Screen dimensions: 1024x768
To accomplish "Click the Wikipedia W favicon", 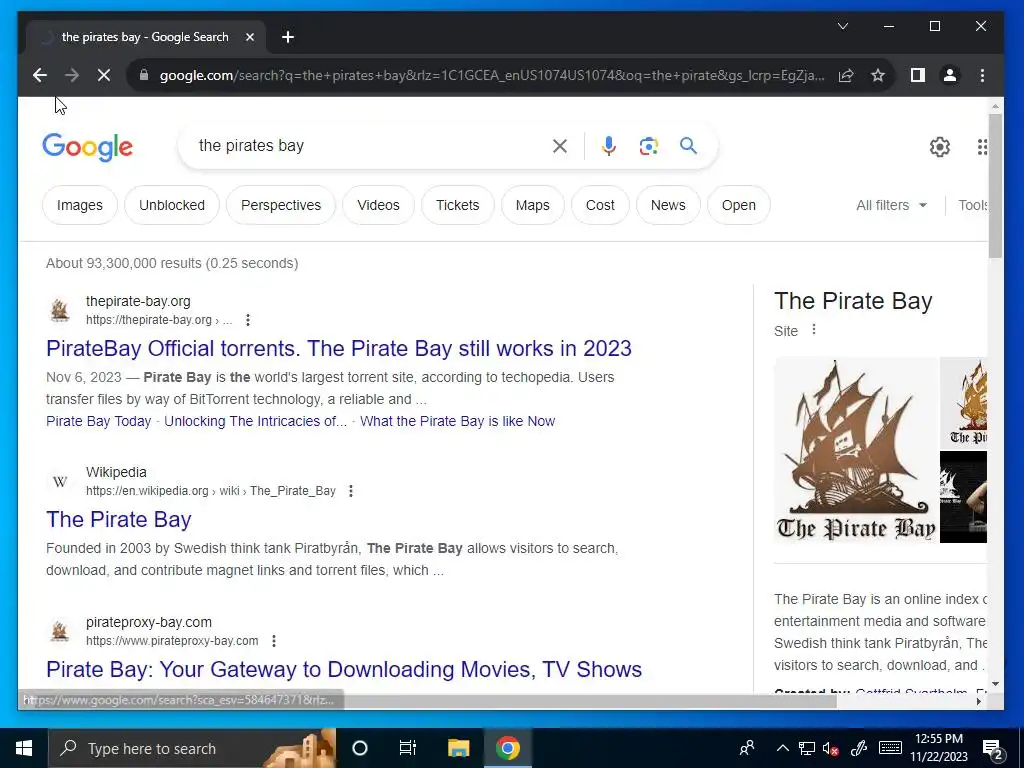I will [x=60, y=482].
